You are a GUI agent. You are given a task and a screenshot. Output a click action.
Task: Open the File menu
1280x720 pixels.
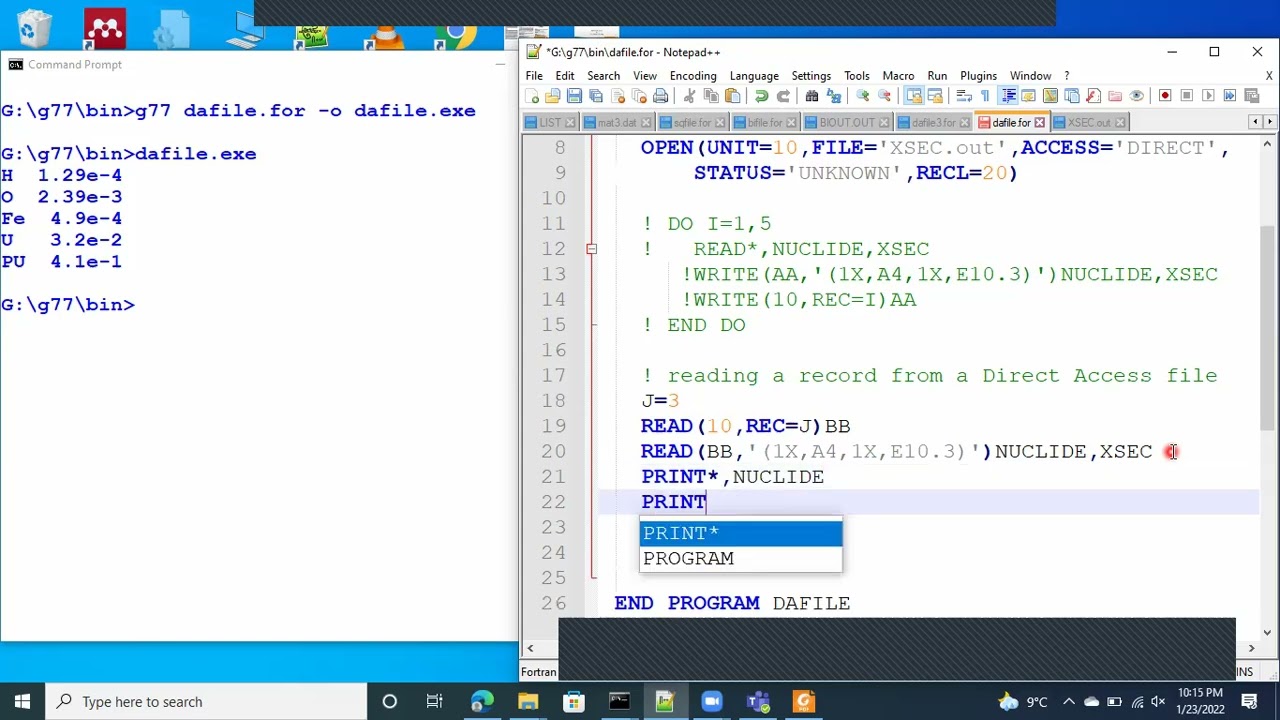[x=534, y=76]
